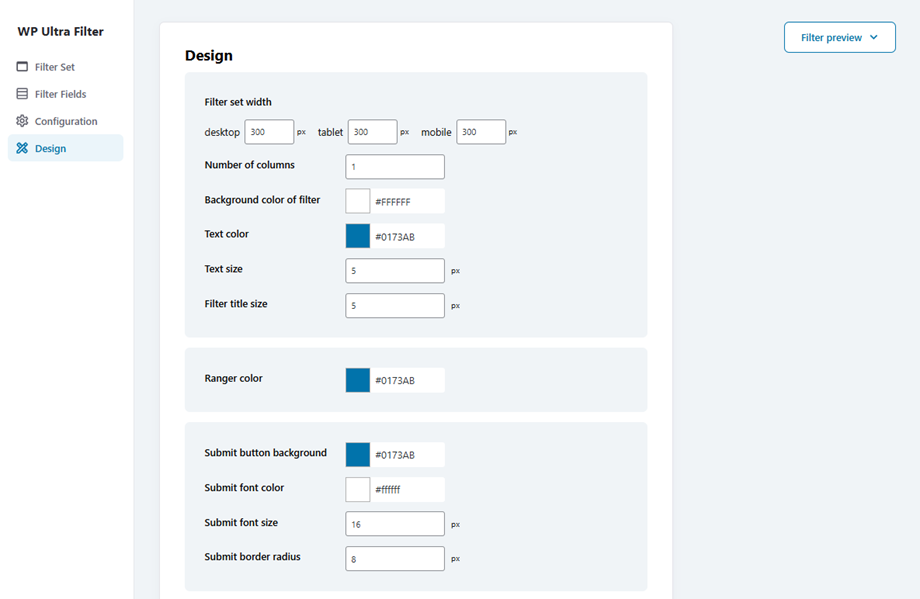Go to Filter Fields section

[x=60, y=94]
